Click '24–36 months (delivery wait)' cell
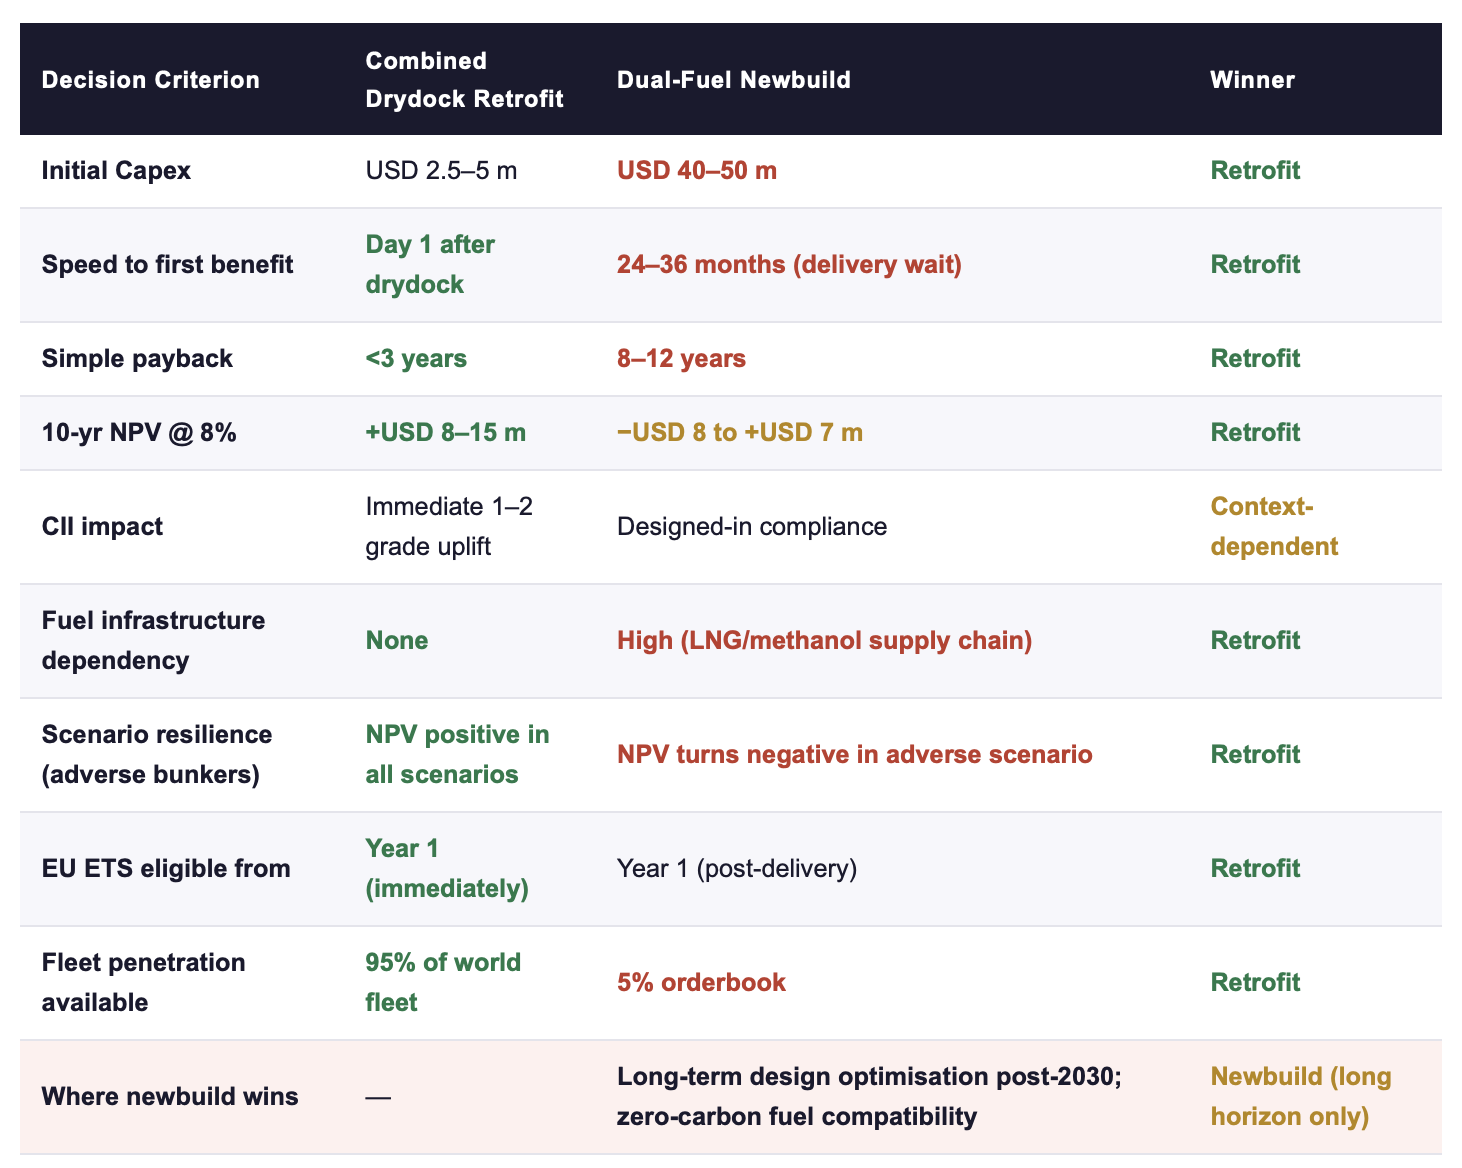This screenshot has width=1462, height=1168. 789,264
